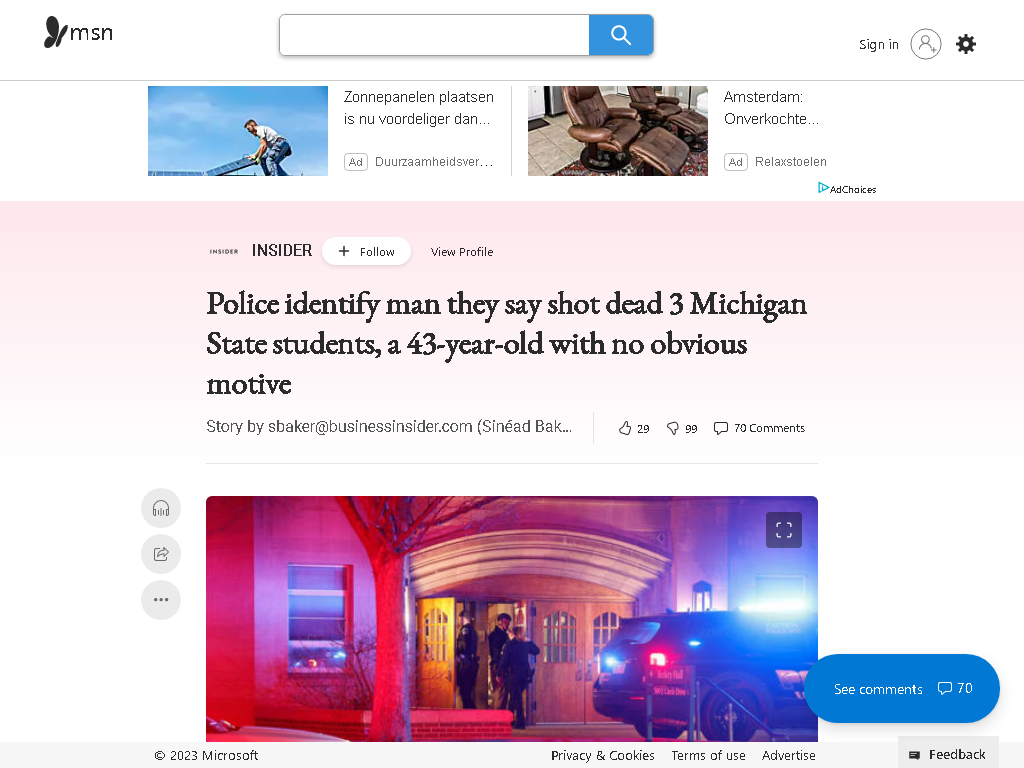Viewport: 1024px width, 768px height.
Task: Open the three-dot more options button
Action: [x=161, y=600]
